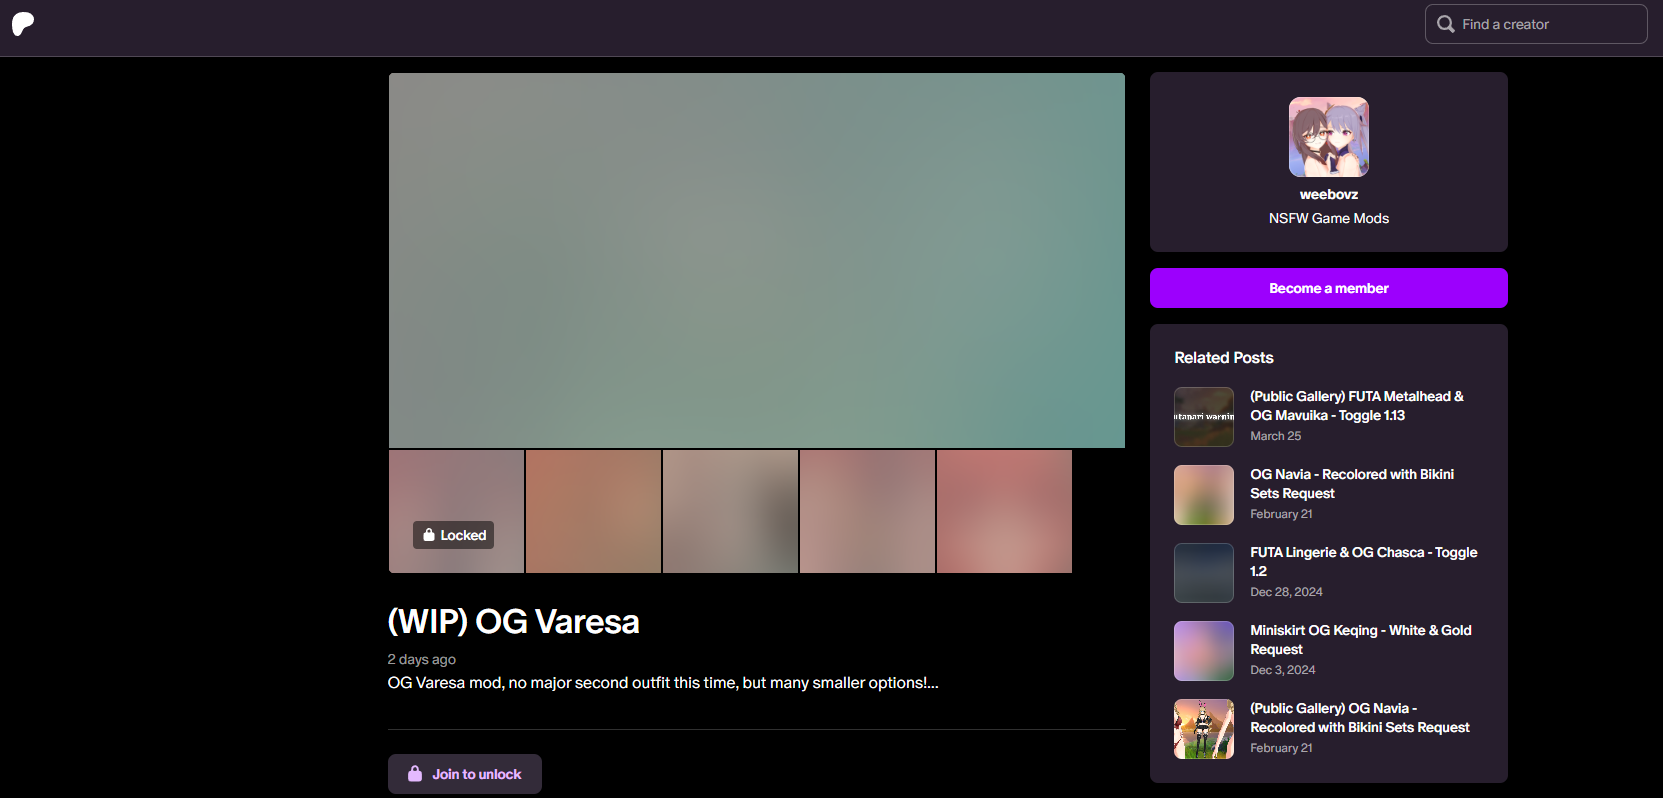Image resolution: width=1663 pixels, height=798 pixels.
Task: Select the second blurred gallery thumbnail
Action: (x=593, y=511)
